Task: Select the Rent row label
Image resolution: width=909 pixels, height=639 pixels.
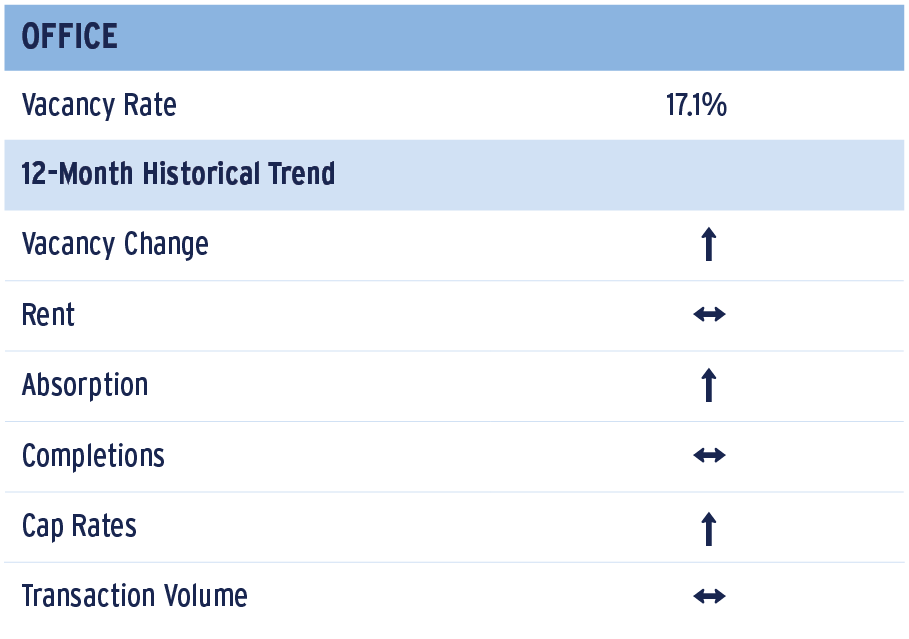Action: (x=48, y=315)
